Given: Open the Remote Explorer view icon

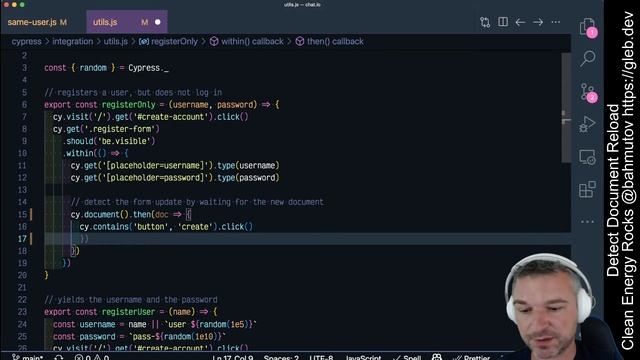Looking at the screenshot, I should pyautogui.click(x=587, y=157).
